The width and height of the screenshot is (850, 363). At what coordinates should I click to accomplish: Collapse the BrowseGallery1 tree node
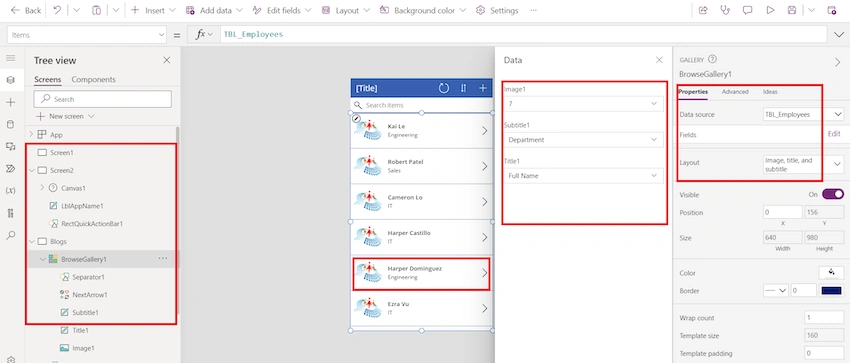tap(42, 259)
